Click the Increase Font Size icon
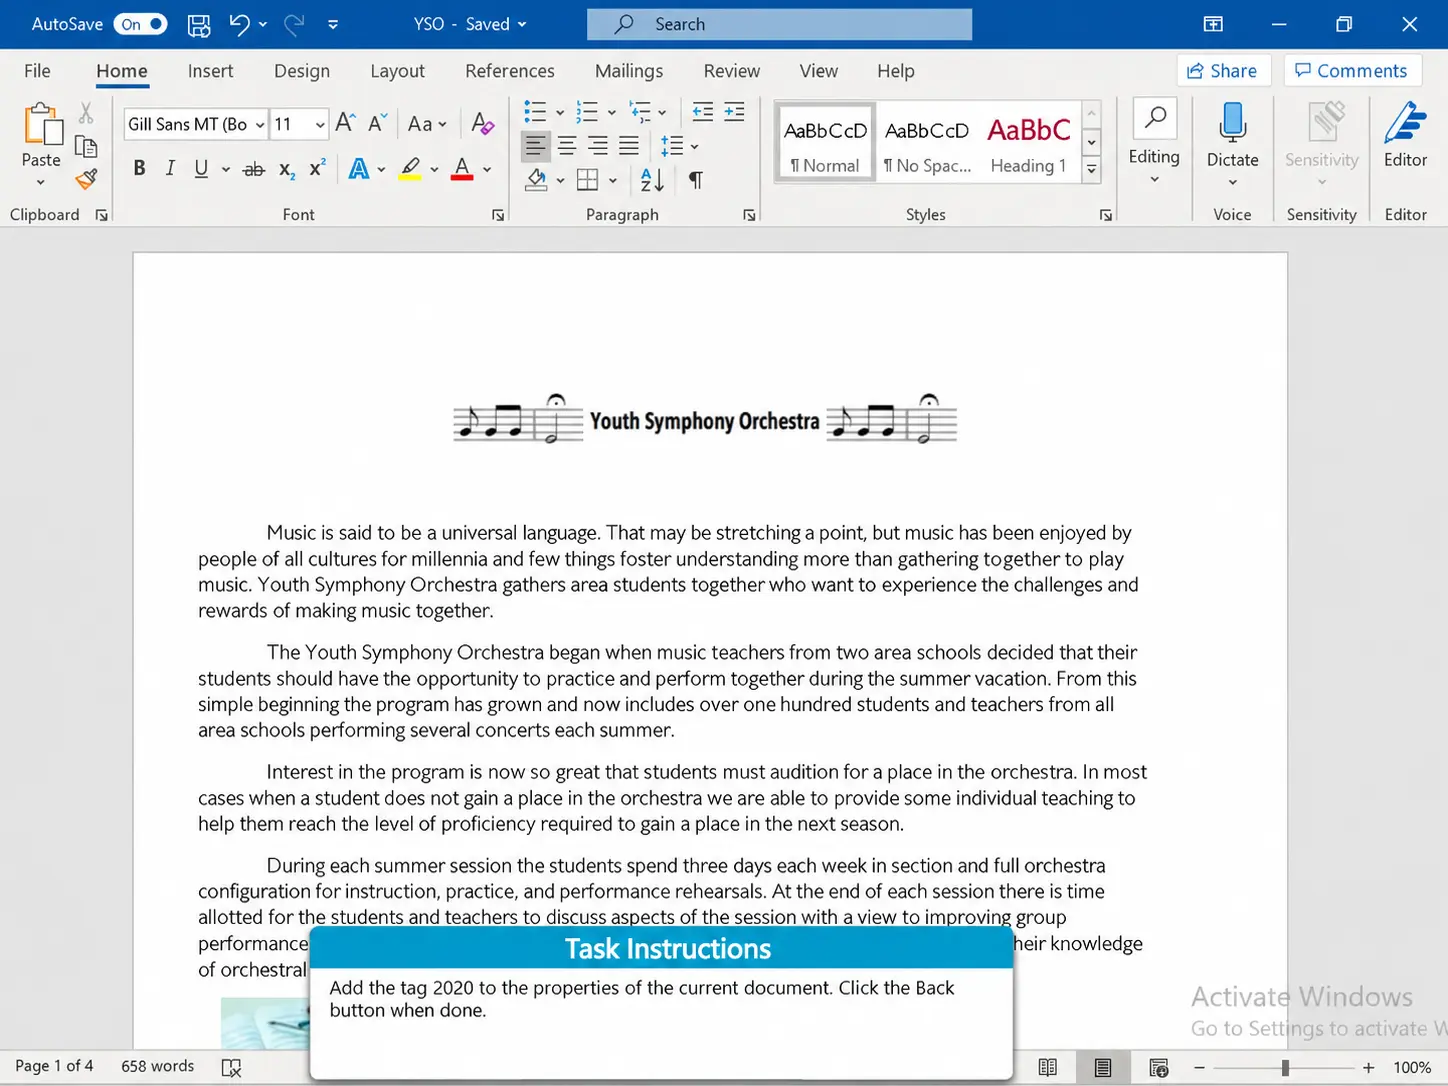1448x1086 pixels. [x=345, y=123]
